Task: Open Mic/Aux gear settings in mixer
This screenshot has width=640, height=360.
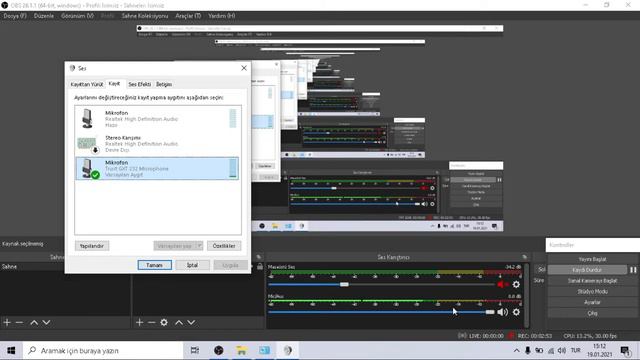Action: coord(516,312)
